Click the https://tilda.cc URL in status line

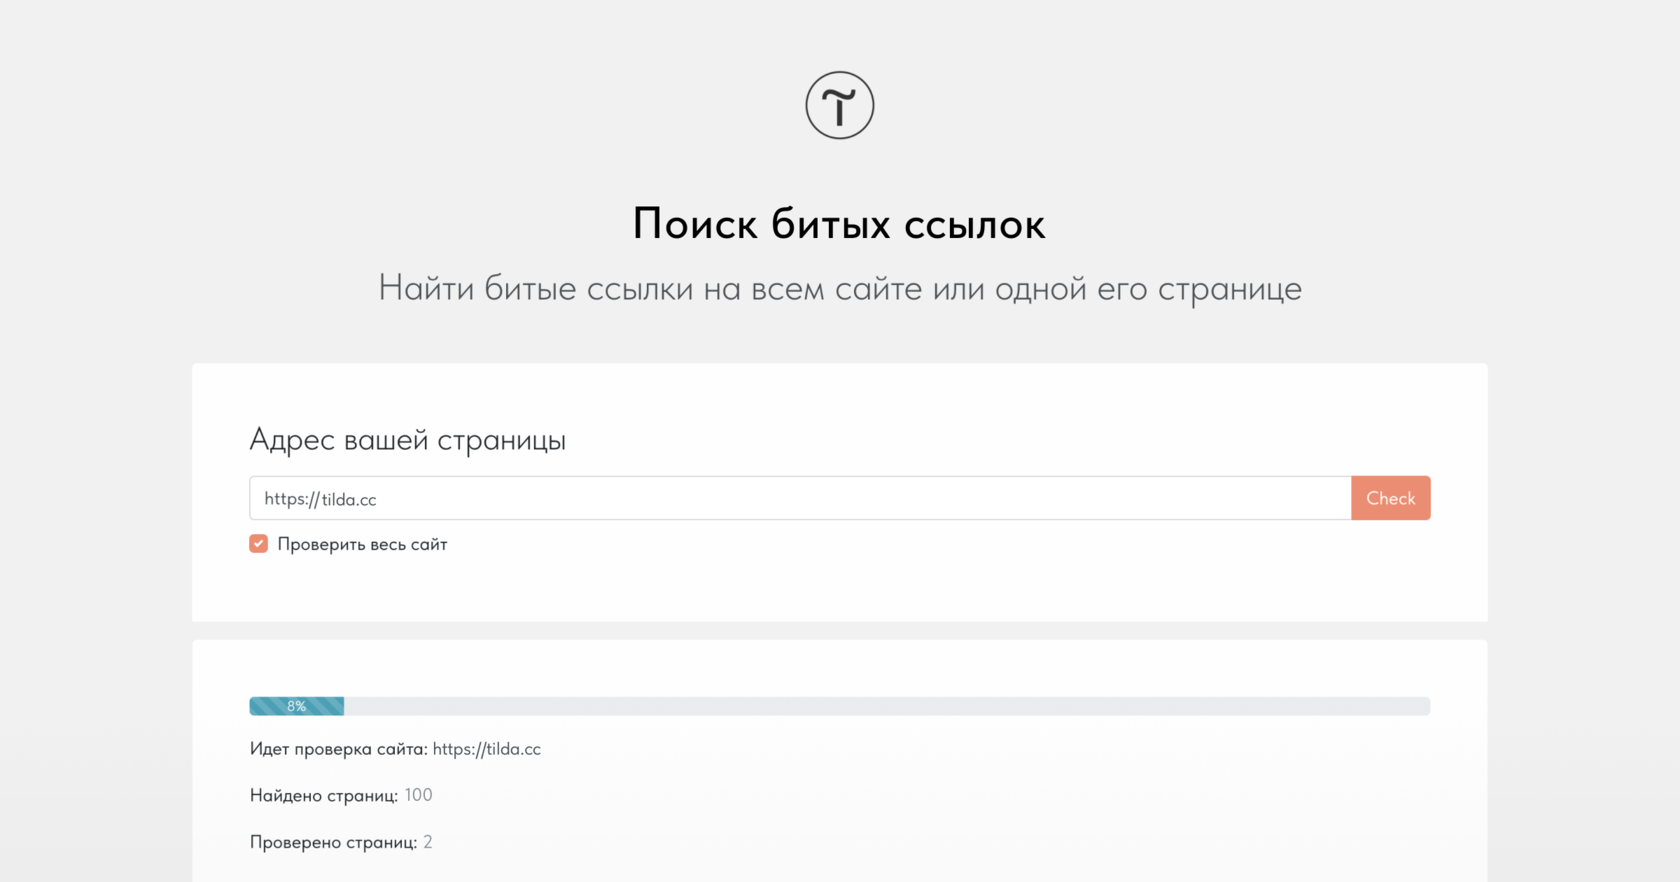(487, 749)
